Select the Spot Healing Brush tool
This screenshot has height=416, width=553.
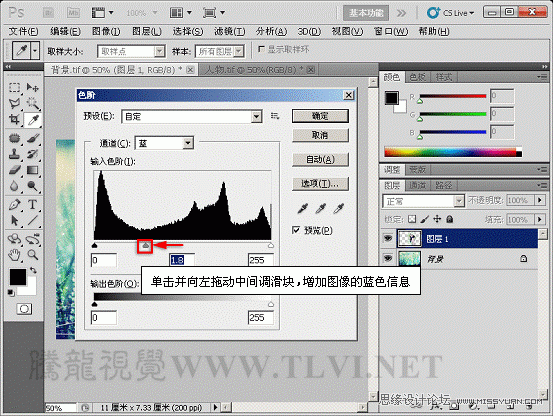point(14,138)
